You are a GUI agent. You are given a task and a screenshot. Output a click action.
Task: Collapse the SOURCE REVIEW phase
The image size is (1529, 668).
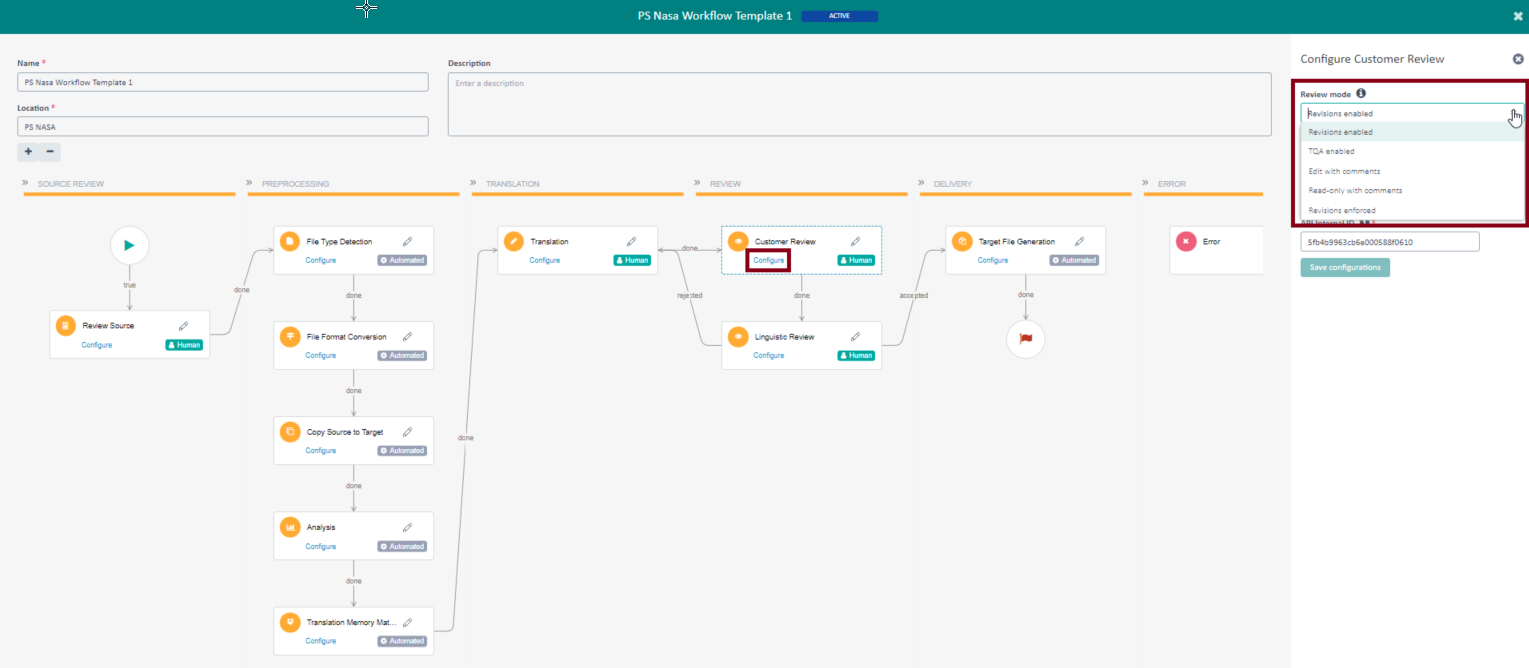(26, 184)
